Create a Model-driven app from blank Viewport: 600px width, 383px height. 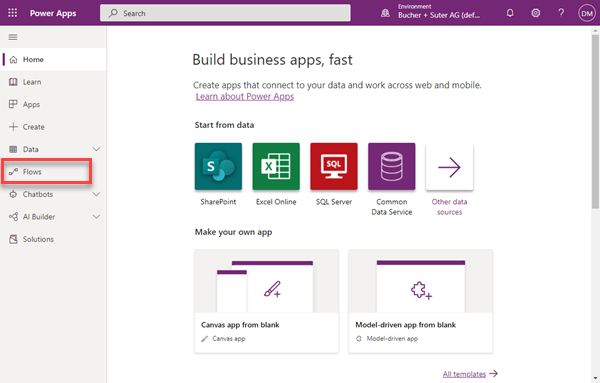(x=421, y=301)
